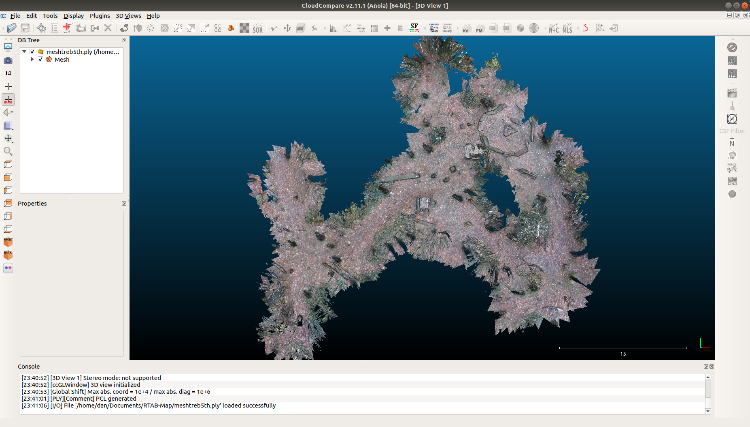Viewport: 750px width, 427px height.
Task: Expand the Mesh tree node
Action: click(32, 60)
